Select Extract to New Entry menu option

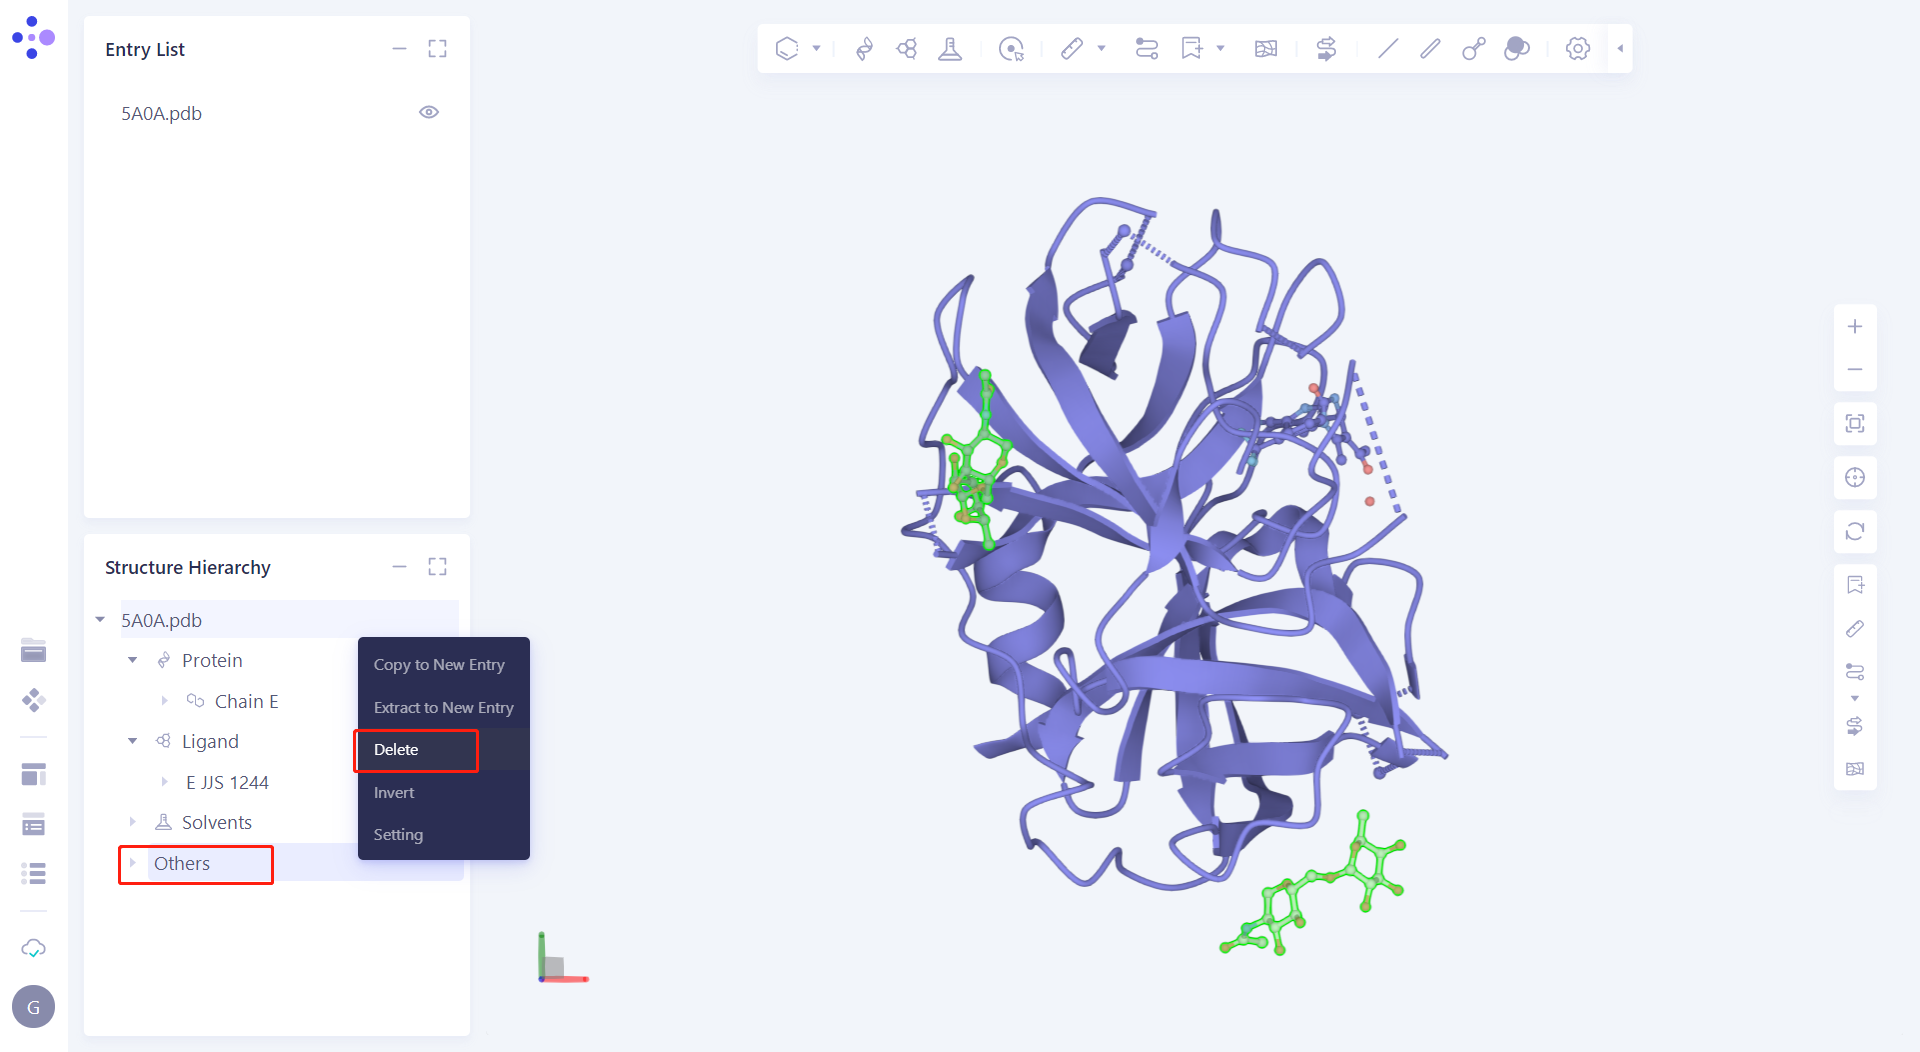coord(443,707)
